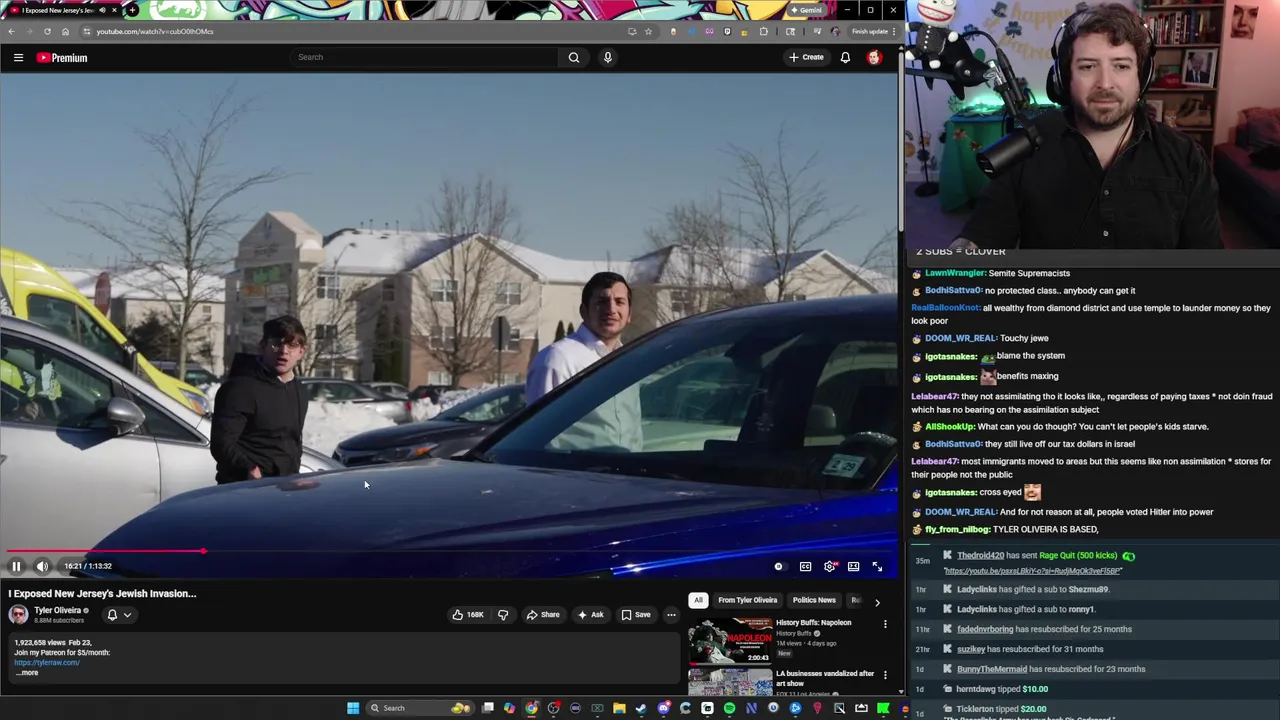Bookmark this page with the star icon
This screenshot has width=1280, height=720.
point(648,31)
